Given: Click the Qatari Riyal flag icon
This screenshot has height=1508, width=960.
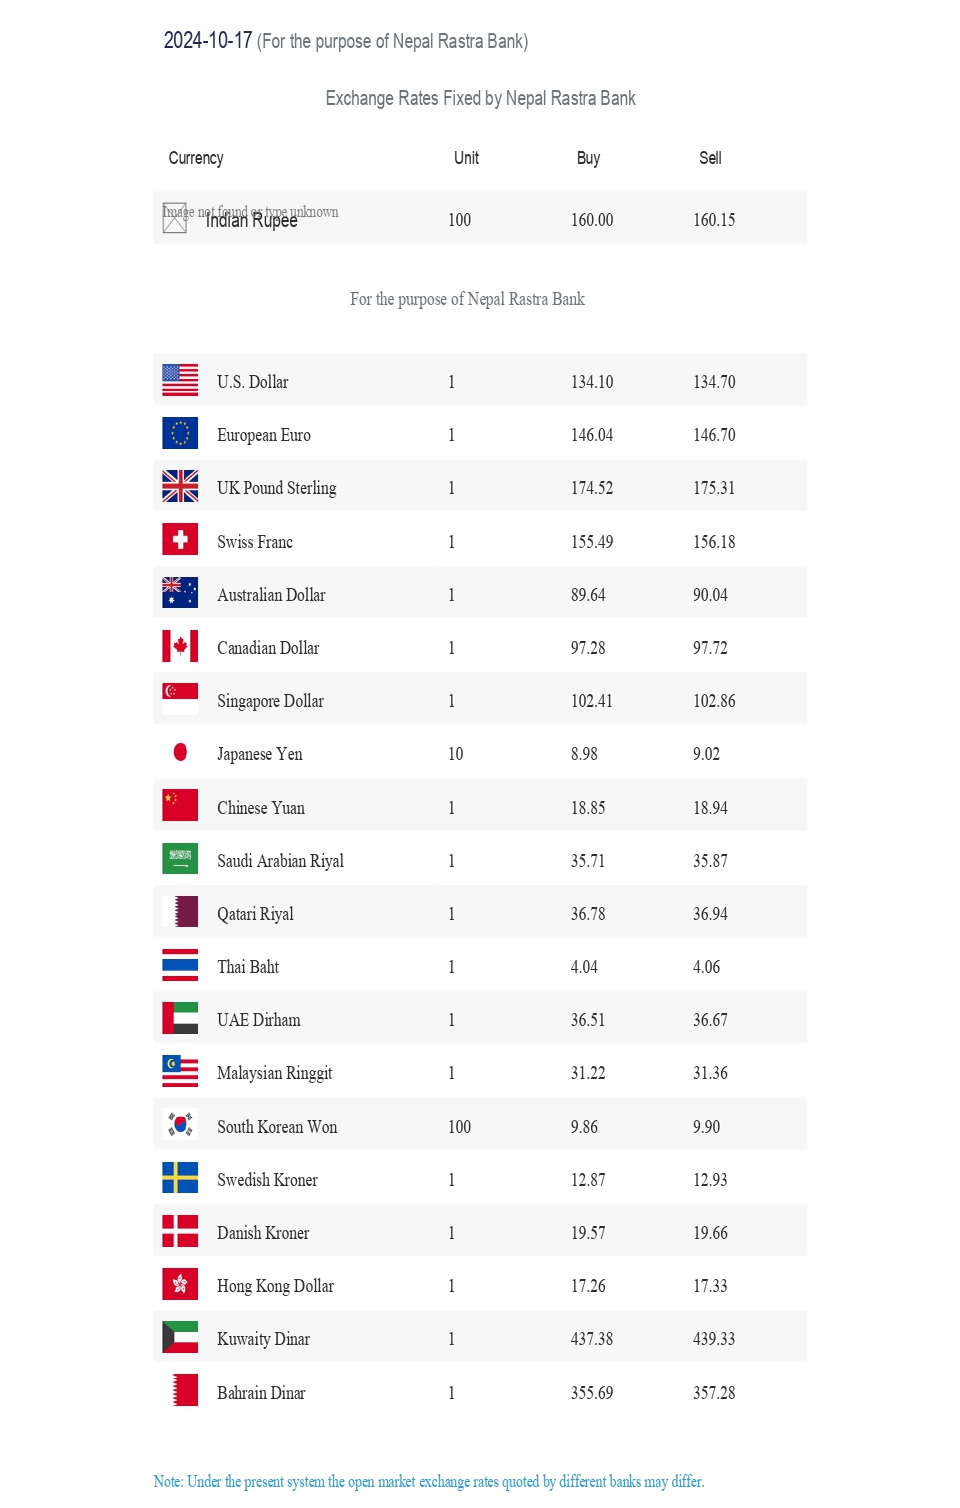Looking at the screenshot, I should coord(180,911).
